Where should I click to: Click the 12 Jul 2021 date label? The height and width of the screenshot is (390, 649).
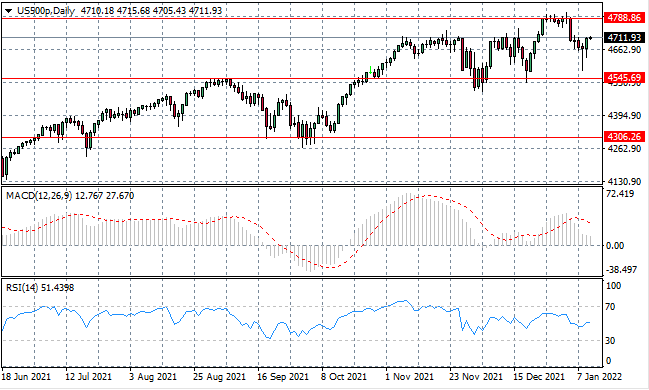tap(89, 377)
